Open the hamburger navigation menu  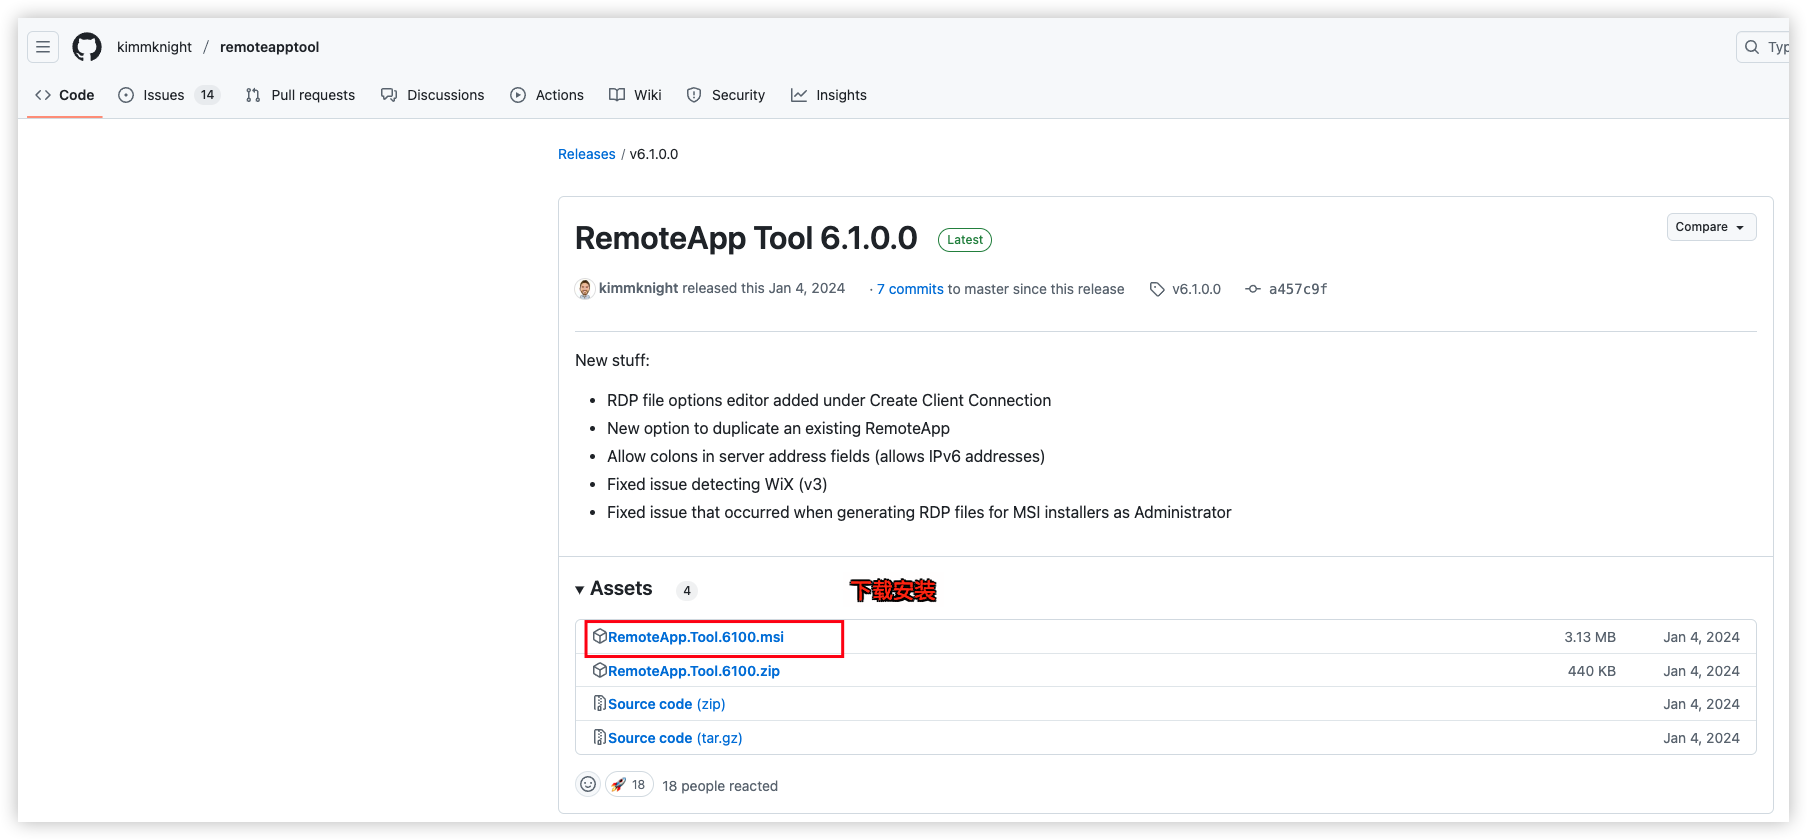(43, 47)
